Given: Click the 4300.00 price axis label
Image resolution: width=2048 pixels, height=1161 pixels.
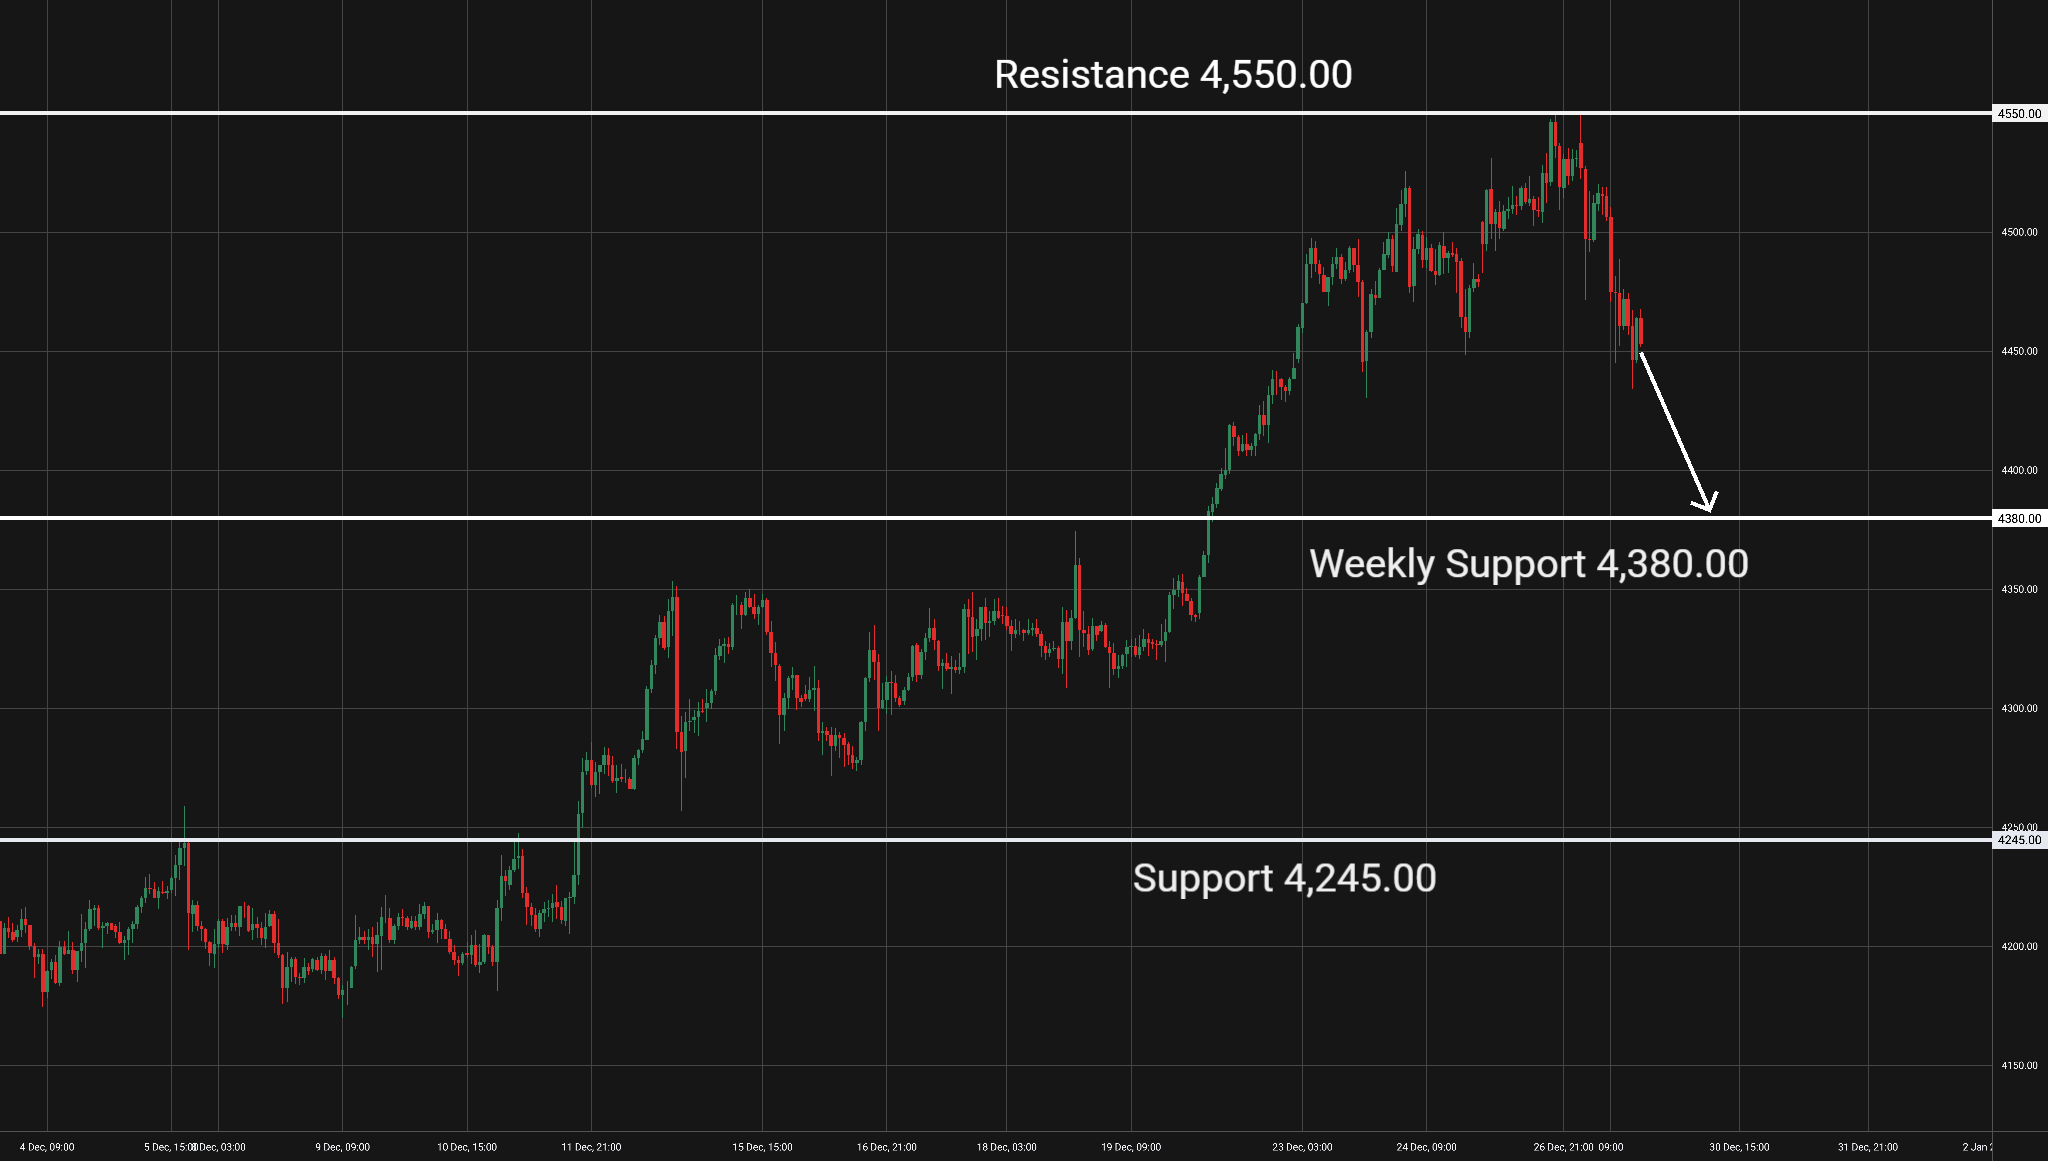Looking at the screenshot, I should click(2019, 708).
